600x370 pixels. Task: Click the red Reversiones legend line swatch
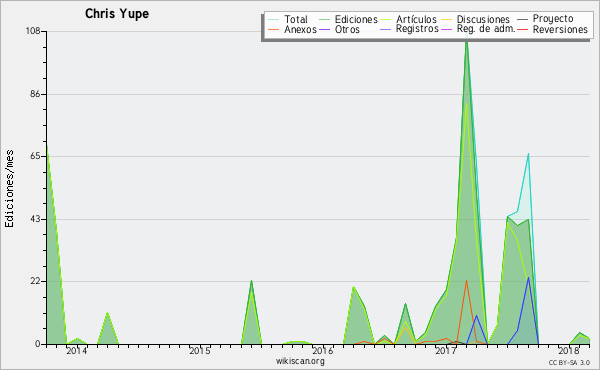pos(522,30)
